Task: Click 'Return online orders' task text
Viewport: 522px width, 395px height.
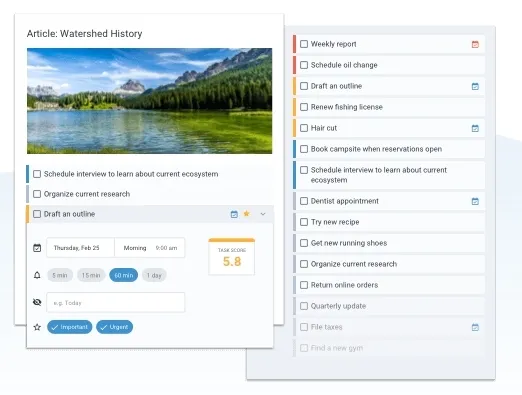Action: (344, 285)
